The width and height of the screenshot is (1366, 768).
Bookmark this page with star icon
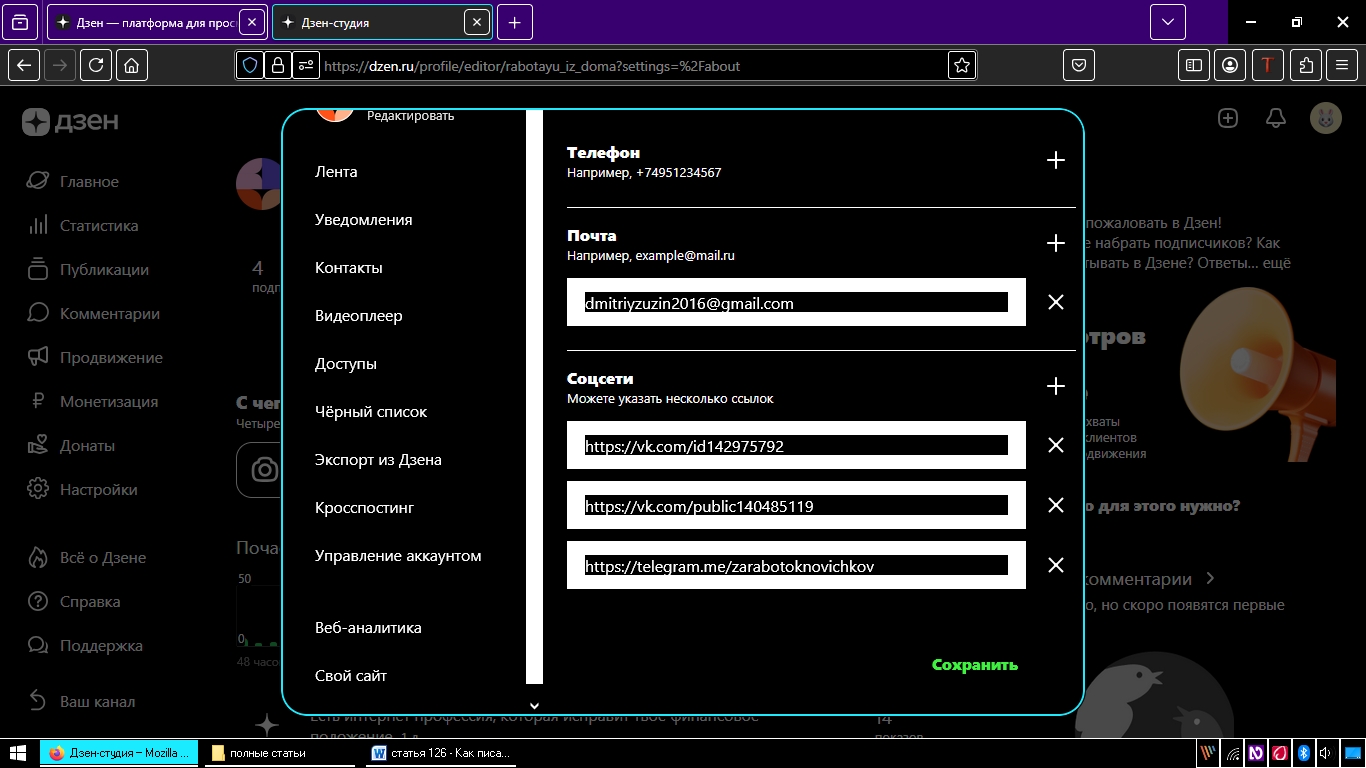tap(962, 66)
